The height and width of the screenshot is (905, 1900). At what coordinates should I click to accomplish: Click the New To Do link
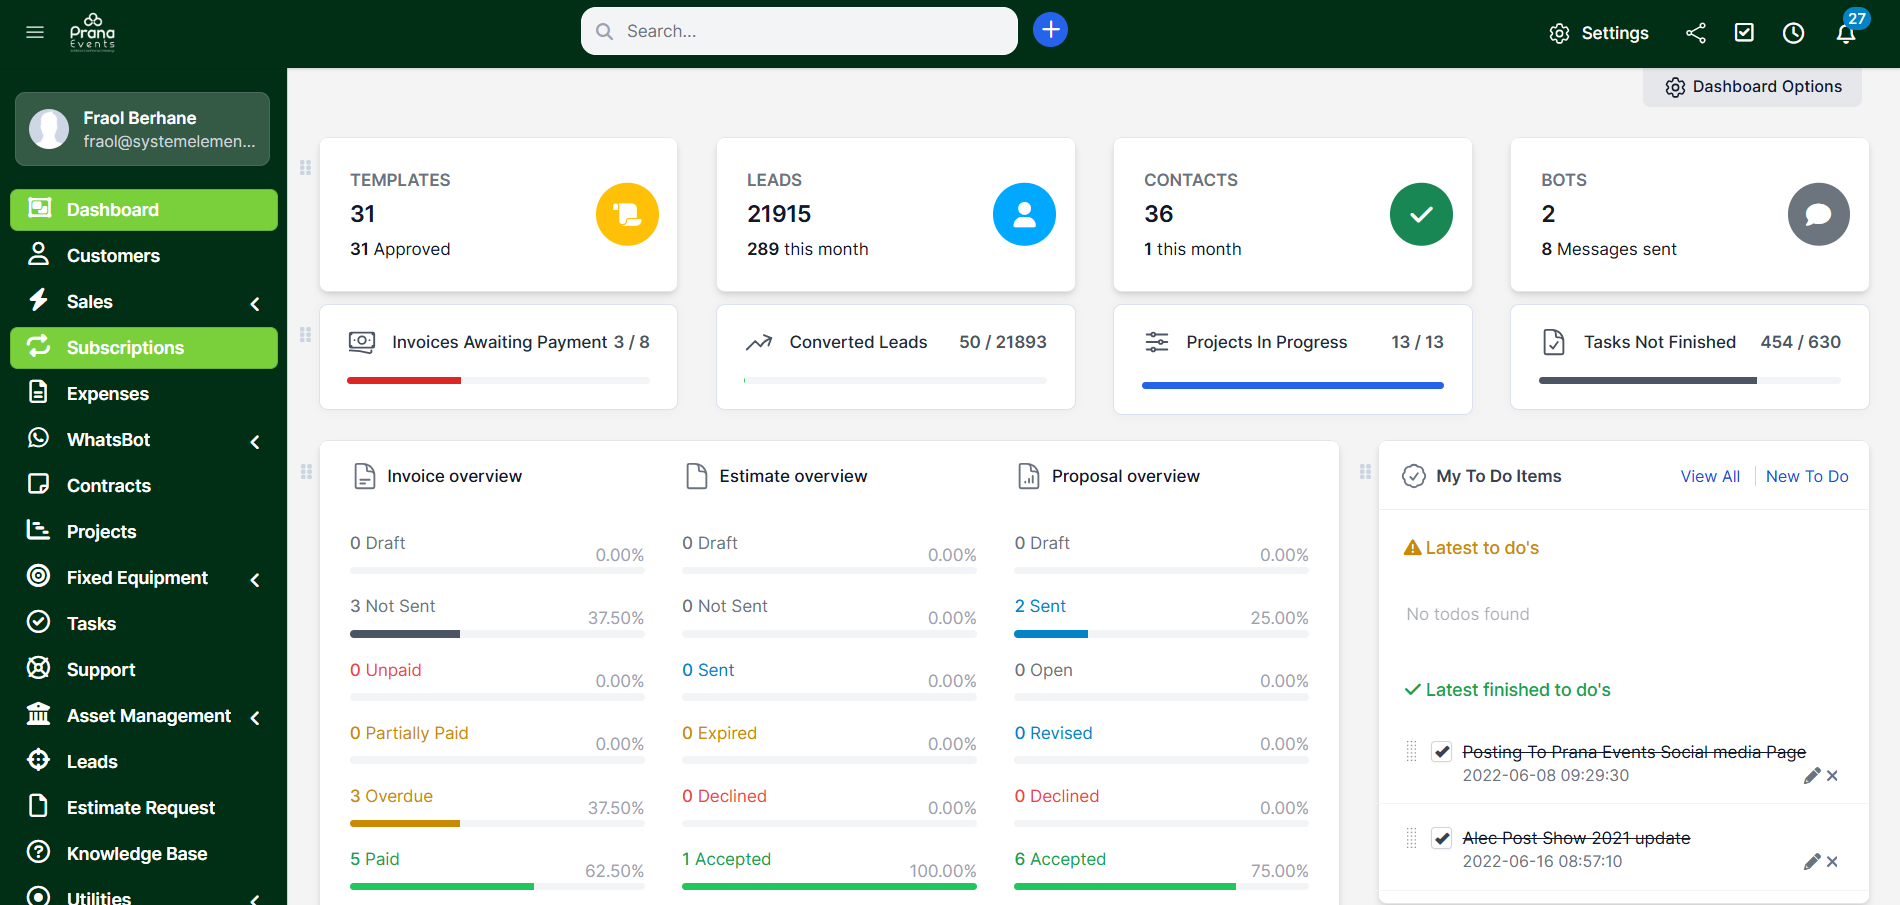pos(1806,477)
